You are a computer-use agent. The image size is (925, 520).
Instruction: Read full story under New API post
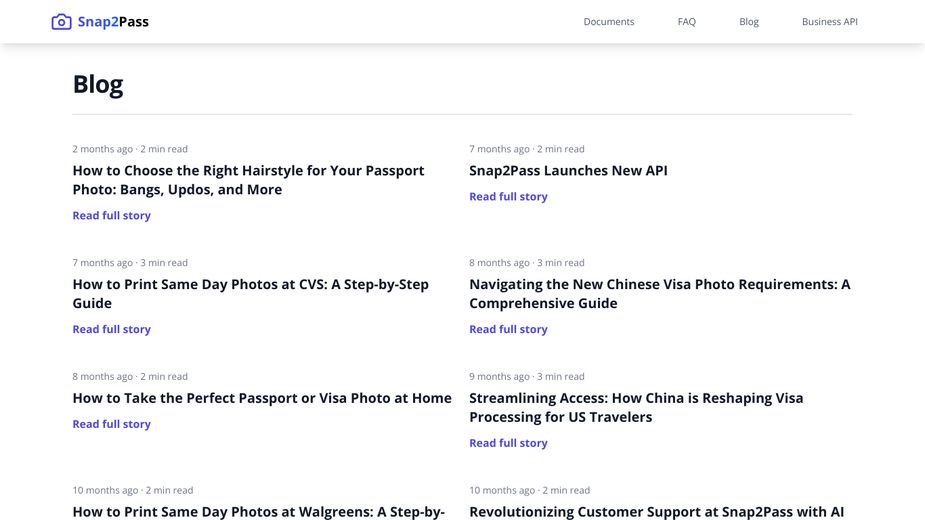508,197
